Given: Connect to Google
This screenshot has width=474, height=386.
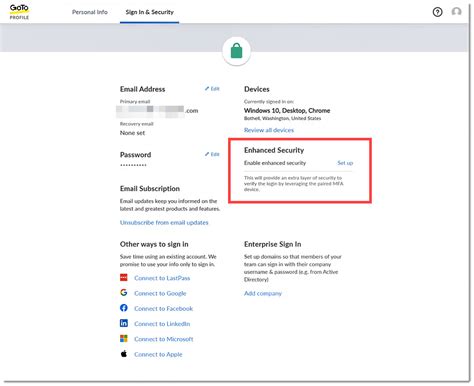Looking at the screenshot, I should click(x=160, y=293).
